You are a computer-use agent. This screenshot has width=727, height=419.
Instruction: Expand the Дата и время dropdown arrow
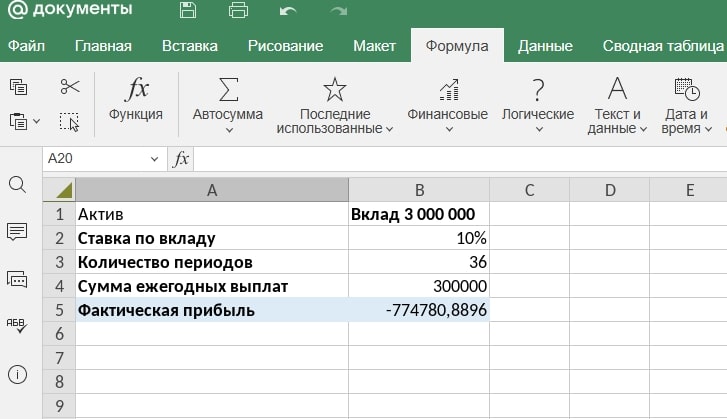[708, 129]
